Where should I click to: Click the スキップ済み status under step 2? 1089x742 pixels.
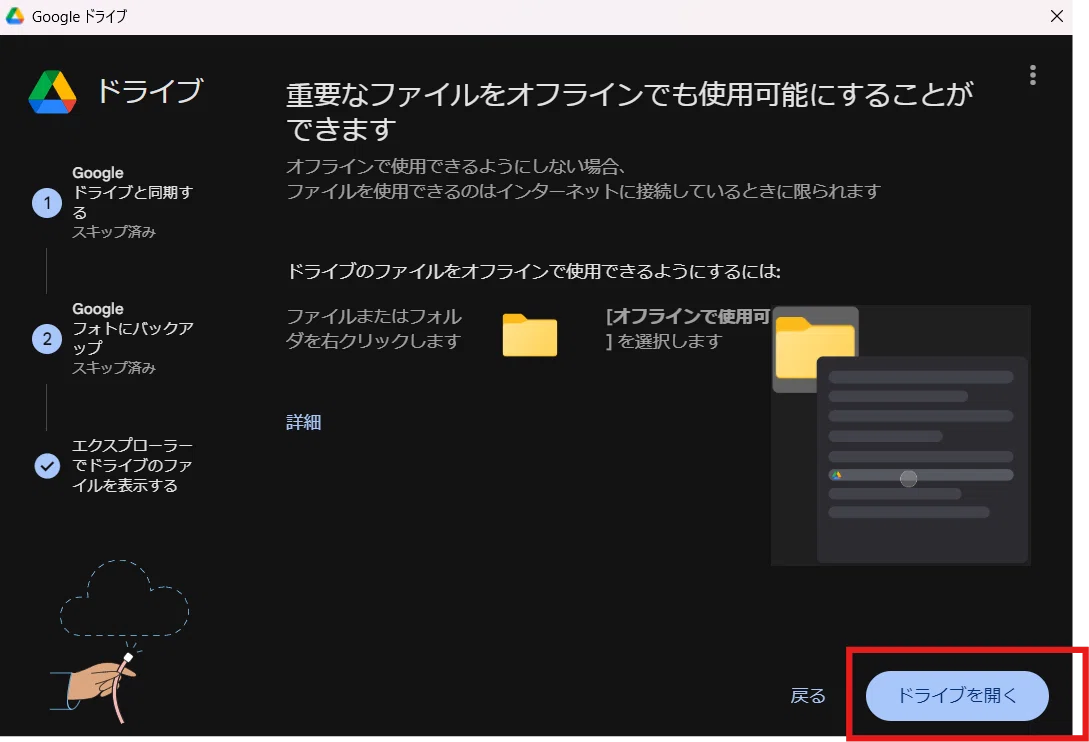tap(114, 368)
